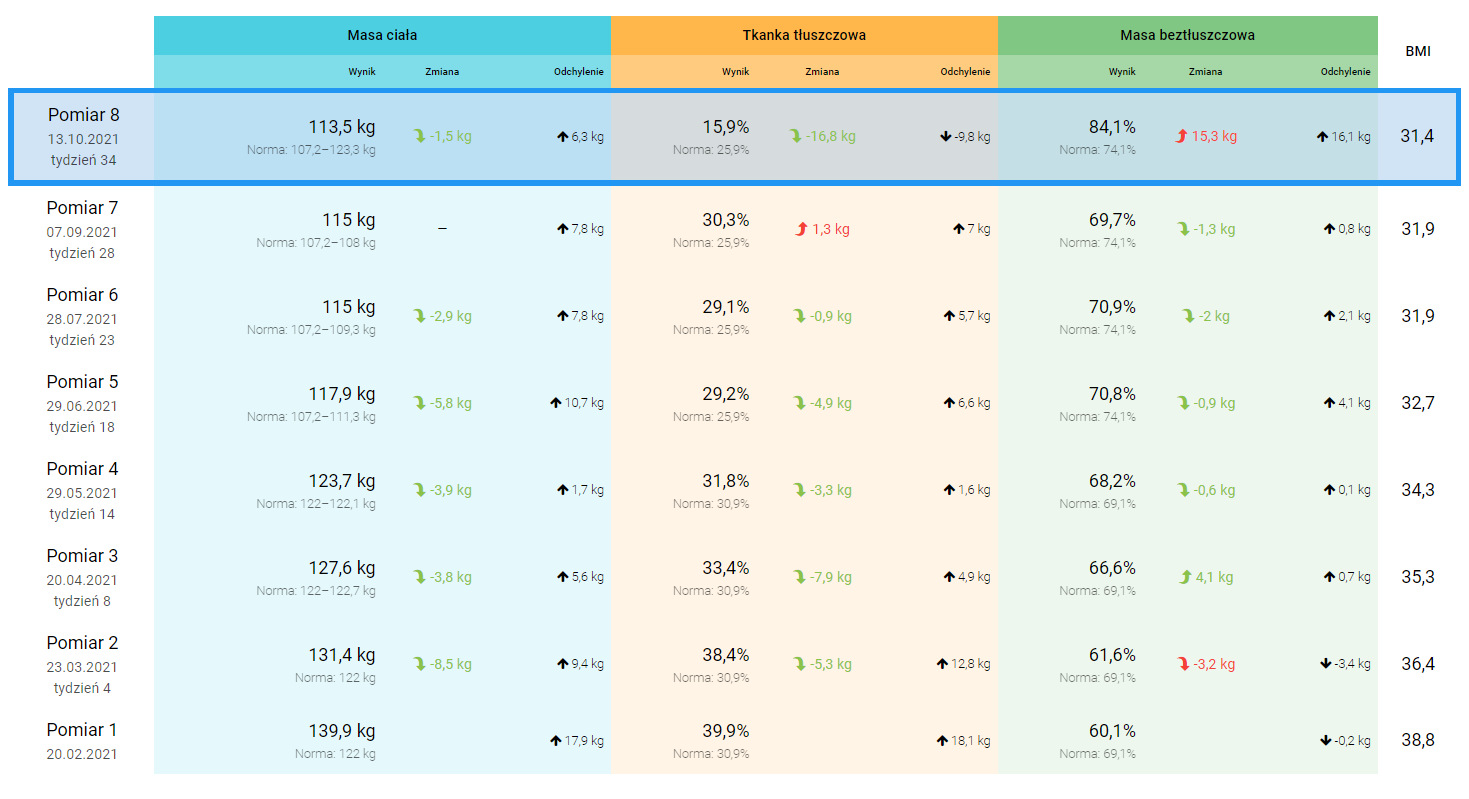Click Zmiana subheader under Masa beztłuszczowa

click(x=1205, y=72)
